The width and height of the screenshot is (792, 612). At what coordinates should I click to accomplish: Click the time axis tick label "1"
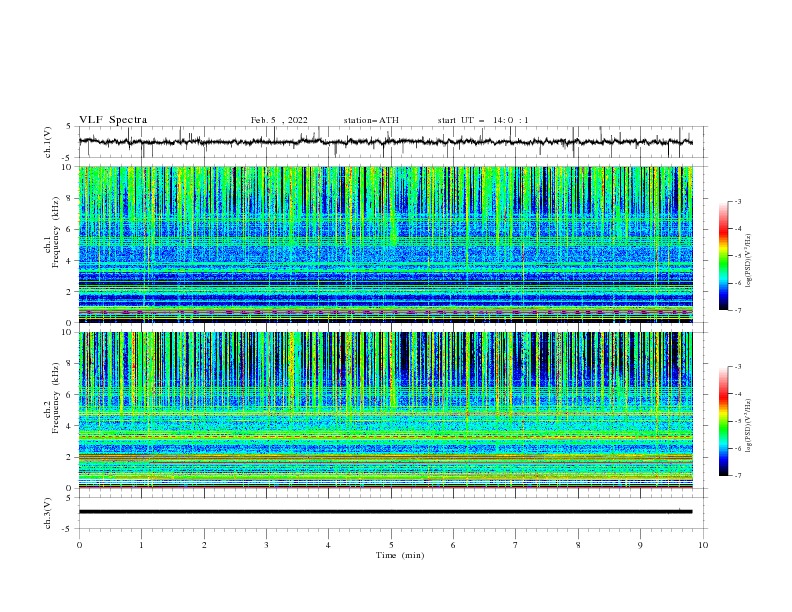click(141, 545)
